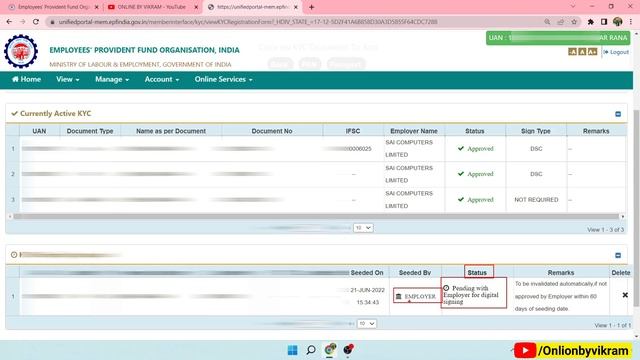640x360 pixels.
Task: Open the browser zoom magnifier icon
Action: click(547, 22)
